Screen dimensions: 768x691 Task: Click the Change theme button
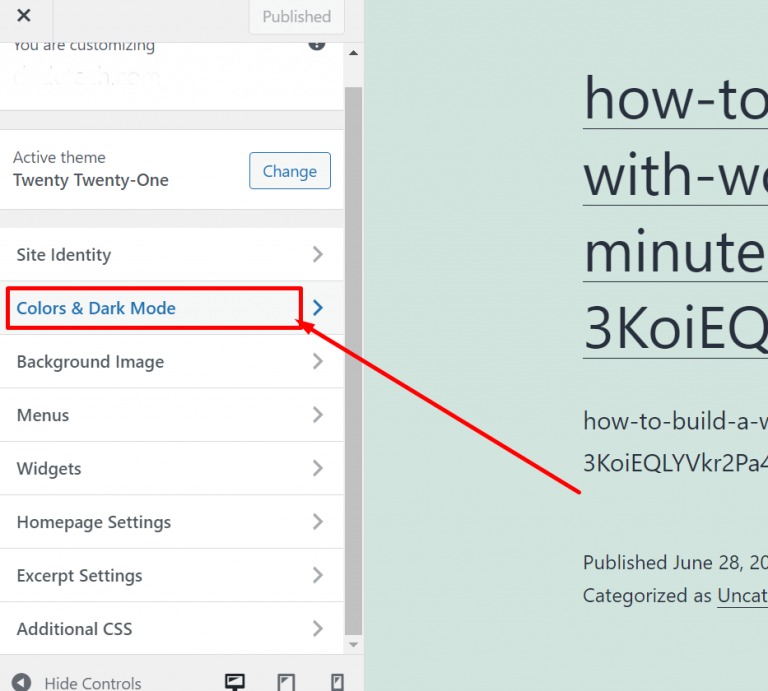(x=289, y=171)
